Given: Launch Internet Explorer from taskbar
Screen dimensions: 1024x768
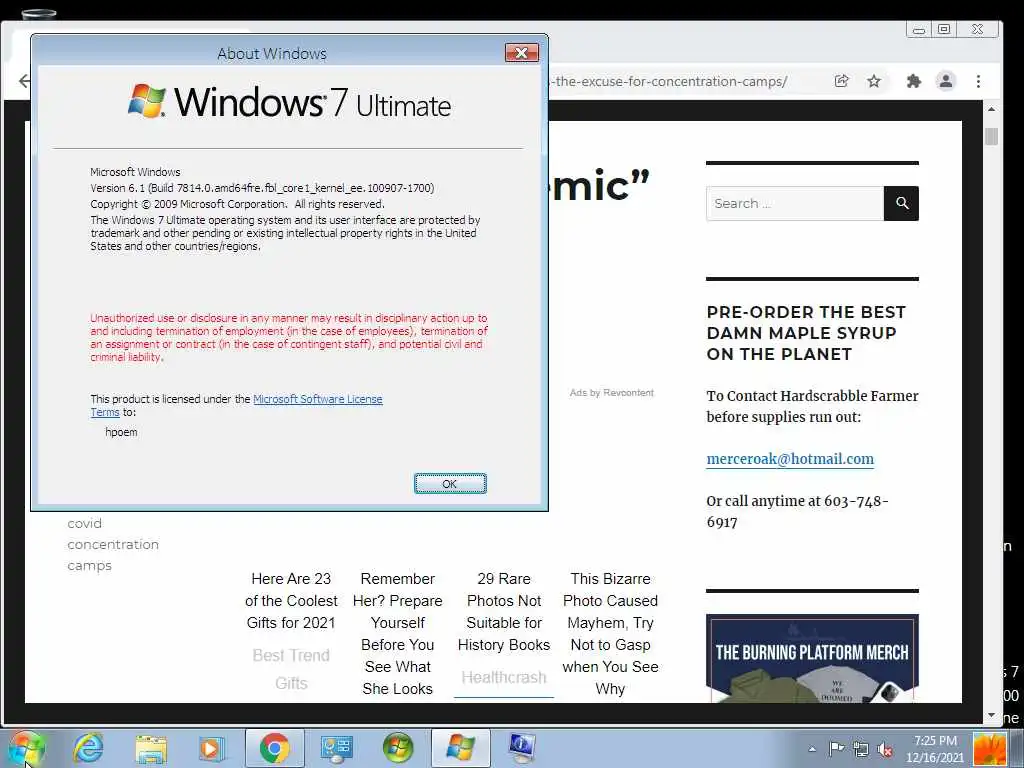Looking at the screenshot, I should pyautogui.click(x=88, y=748).
